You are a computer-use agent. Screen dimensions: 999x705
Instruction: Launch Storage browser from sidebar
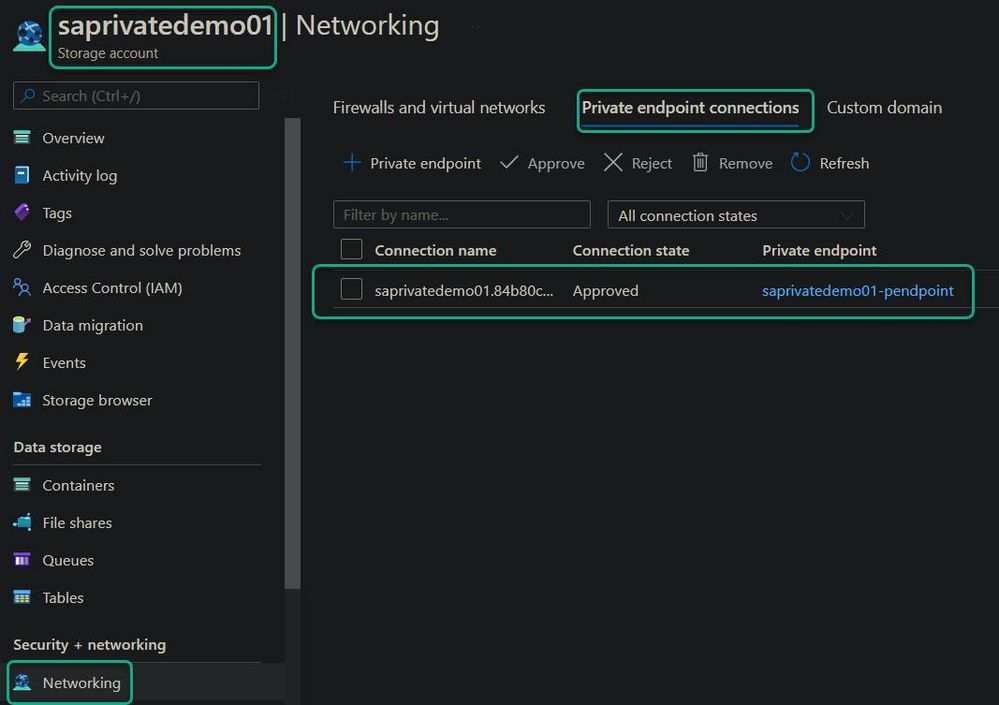pyautogui.click(x=97, y=400)
